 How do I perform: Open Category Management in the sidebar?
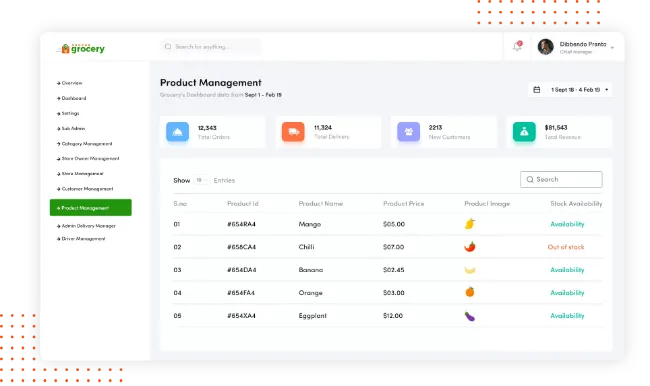(x=85, y=143)
